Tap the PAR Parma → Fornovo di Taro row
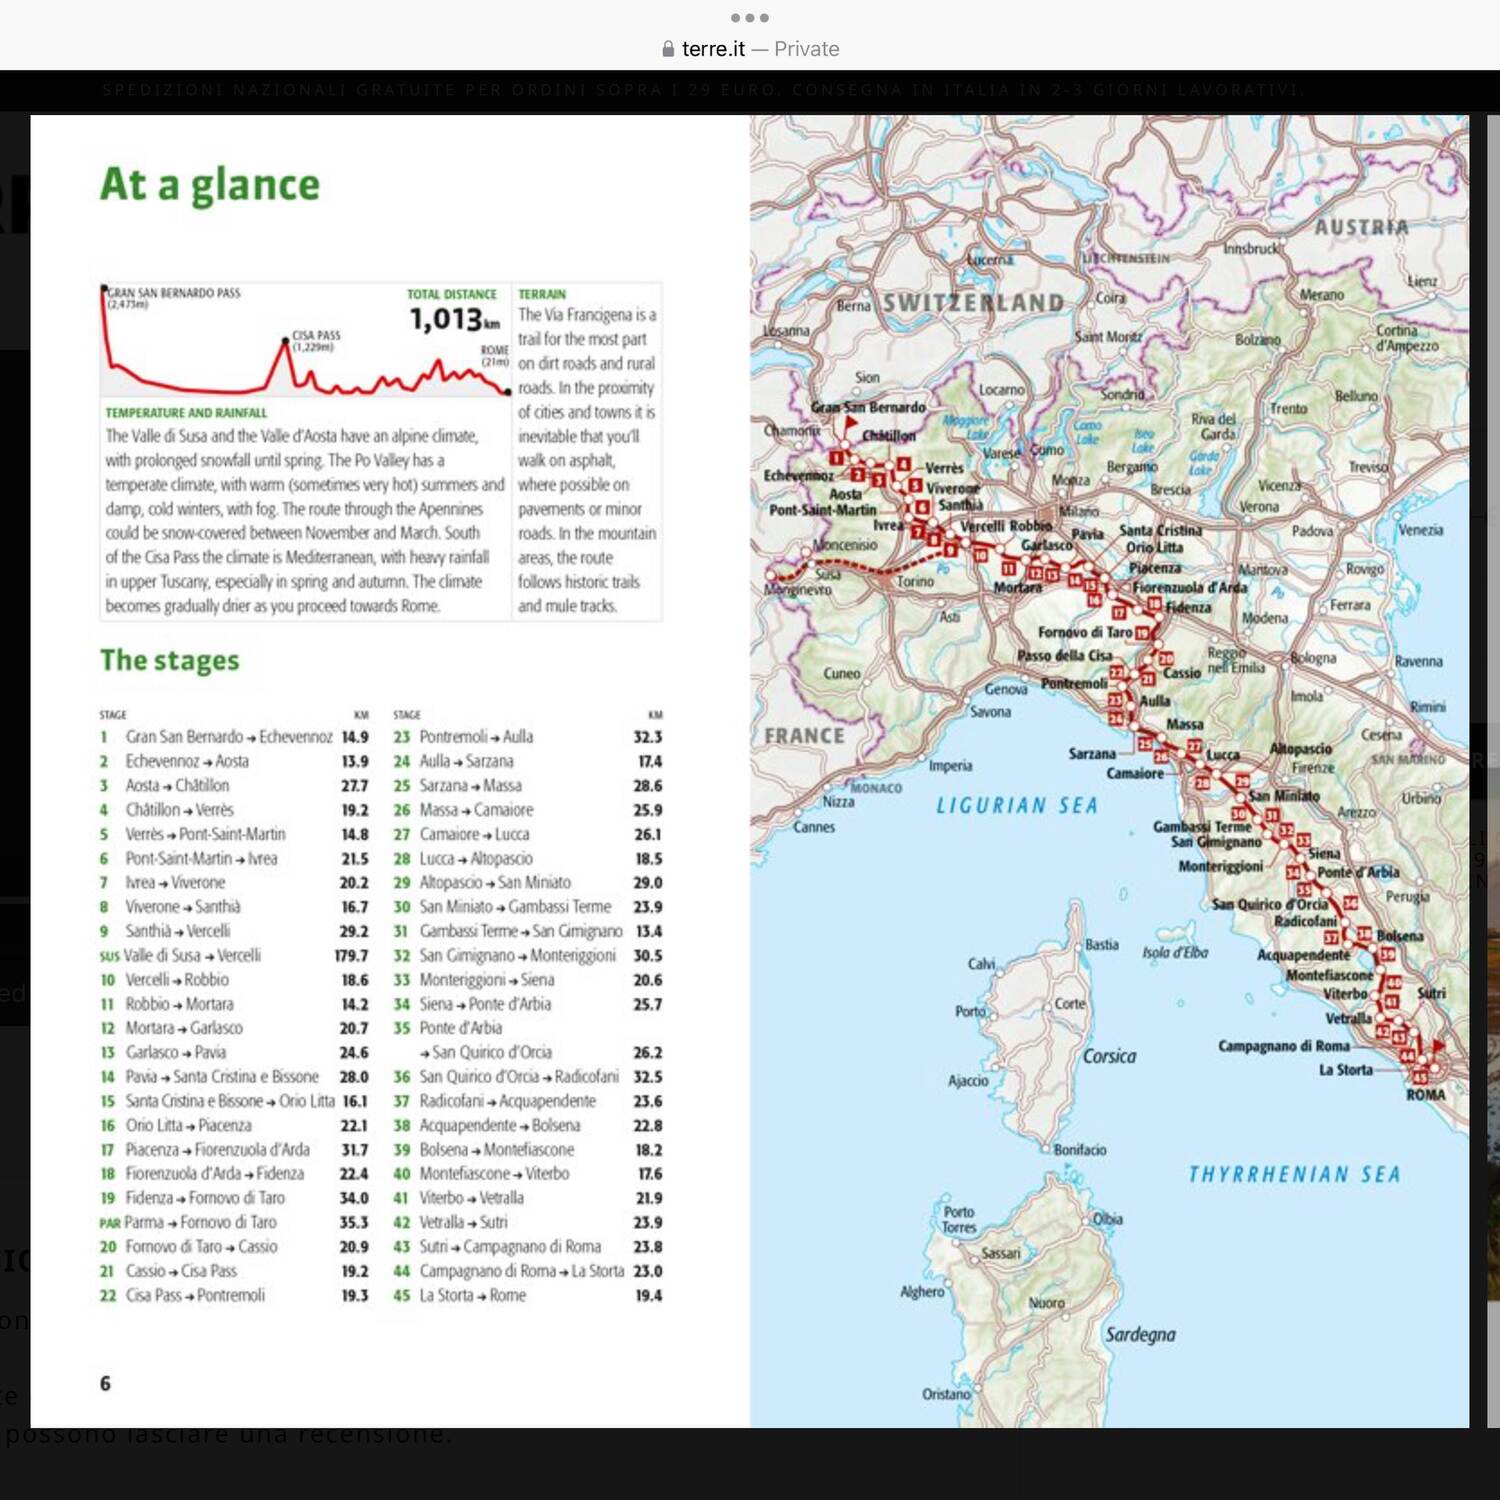The width and height of the screenshot is (1500, 1500). tap(234, 1223)
